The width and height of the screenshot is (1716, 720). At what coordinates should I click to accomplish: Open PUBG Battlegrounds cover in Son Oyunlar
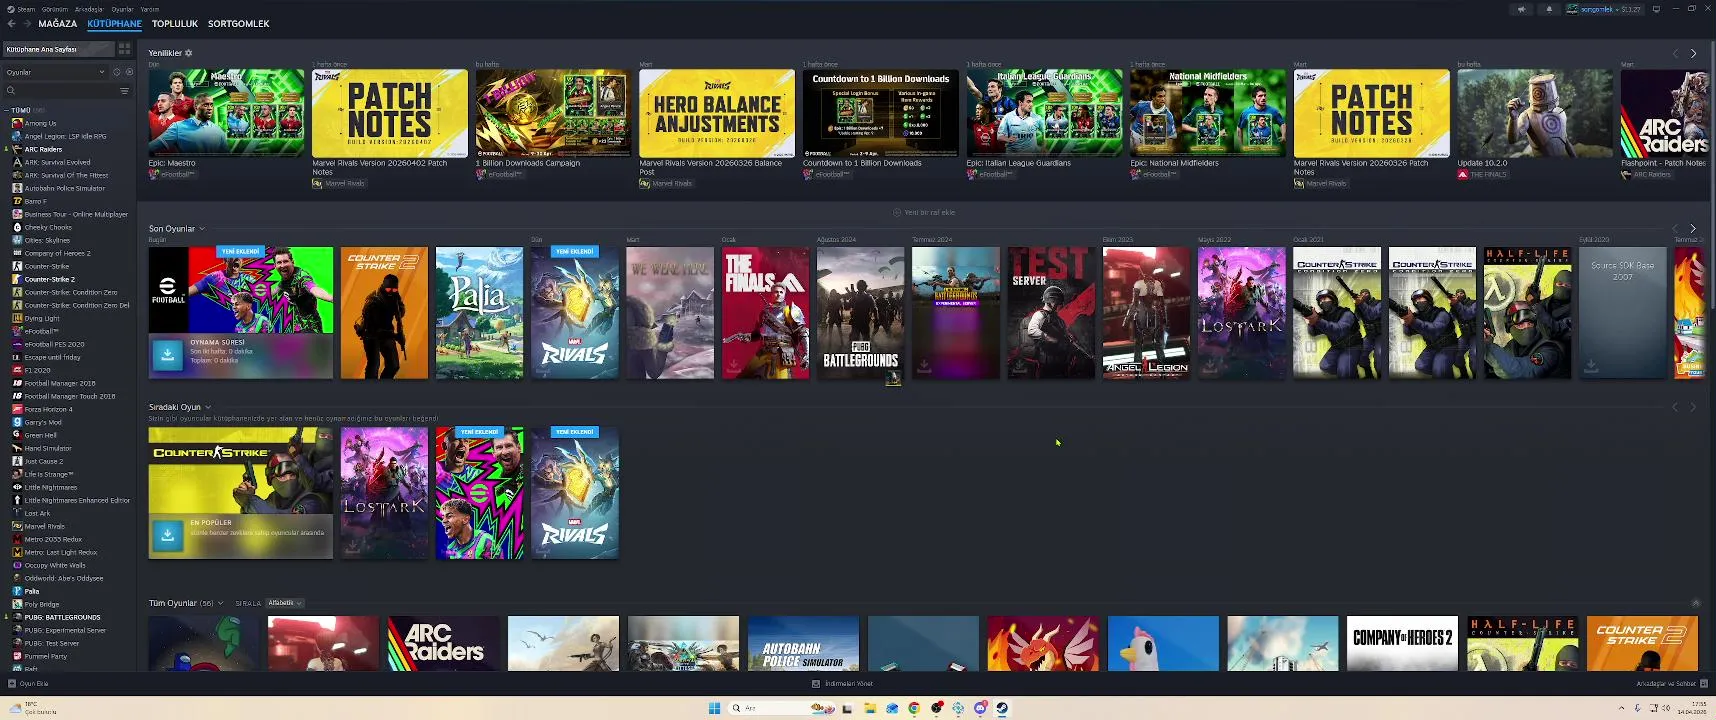[860, 313]
